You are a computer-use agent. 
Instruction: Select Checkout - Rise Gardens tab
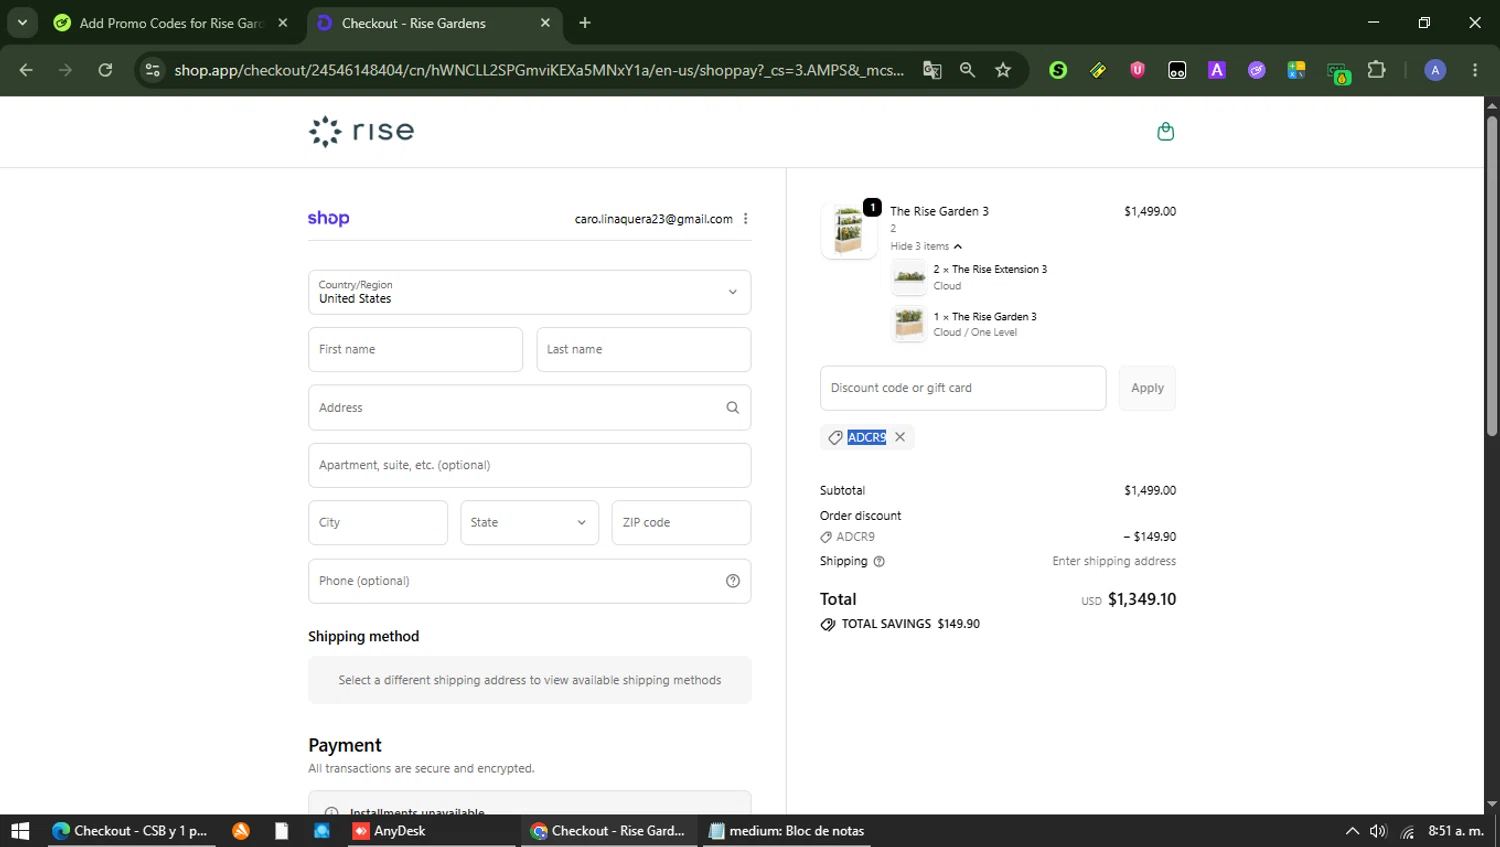[x=434, y=23]
